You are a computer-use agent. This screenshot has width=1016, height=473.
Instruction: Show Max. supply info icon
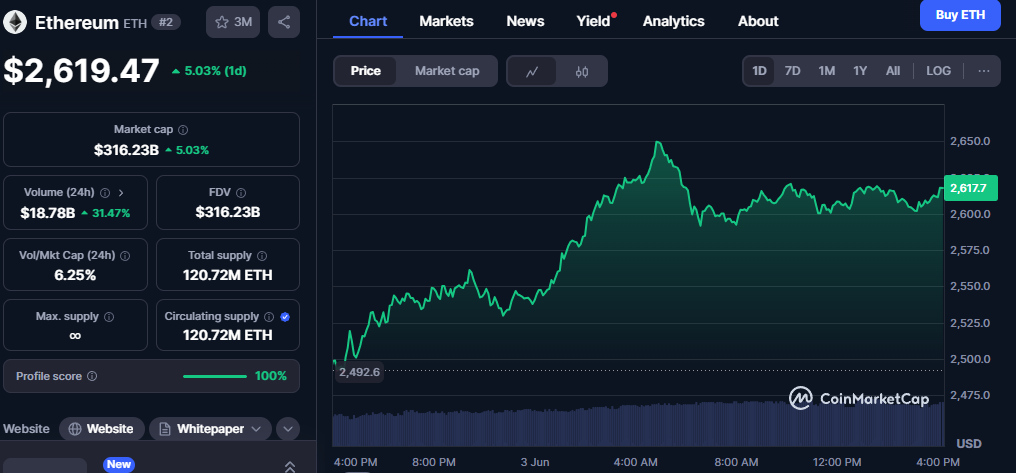tap(109, 317)
